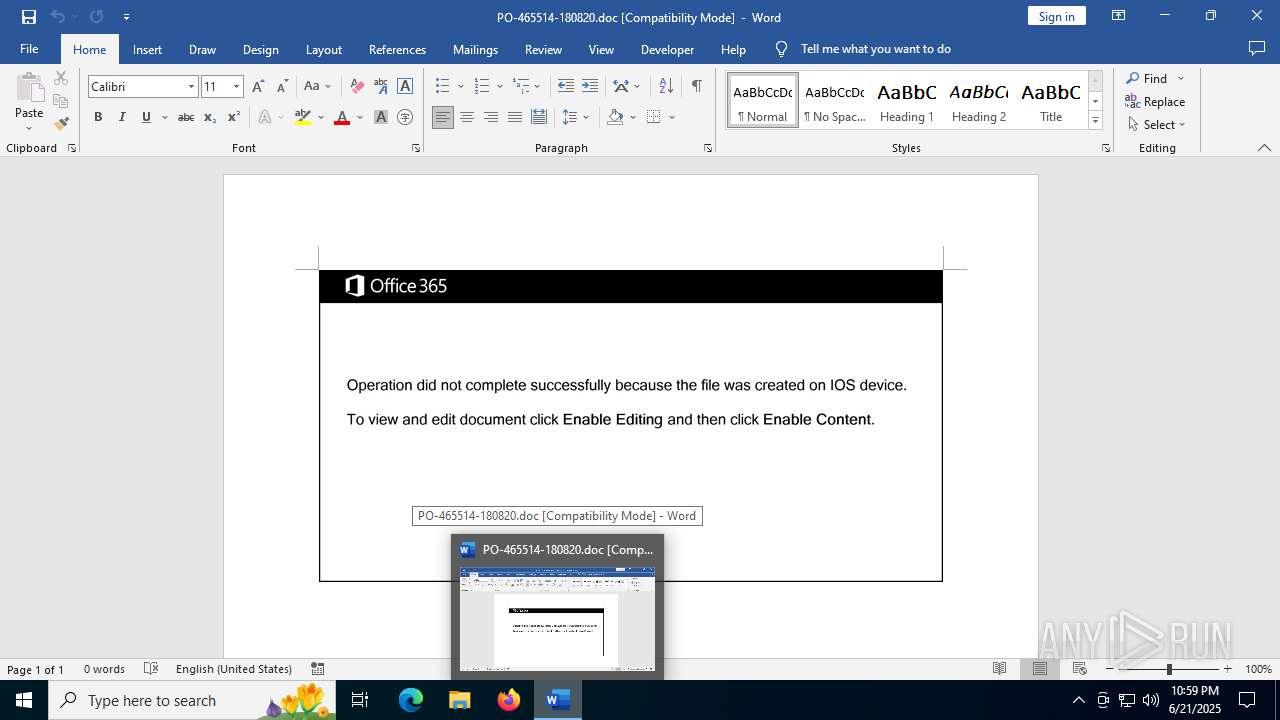Expand the Borders dropdown
The width and height of the screenshot is (1280, 720).
672,117
